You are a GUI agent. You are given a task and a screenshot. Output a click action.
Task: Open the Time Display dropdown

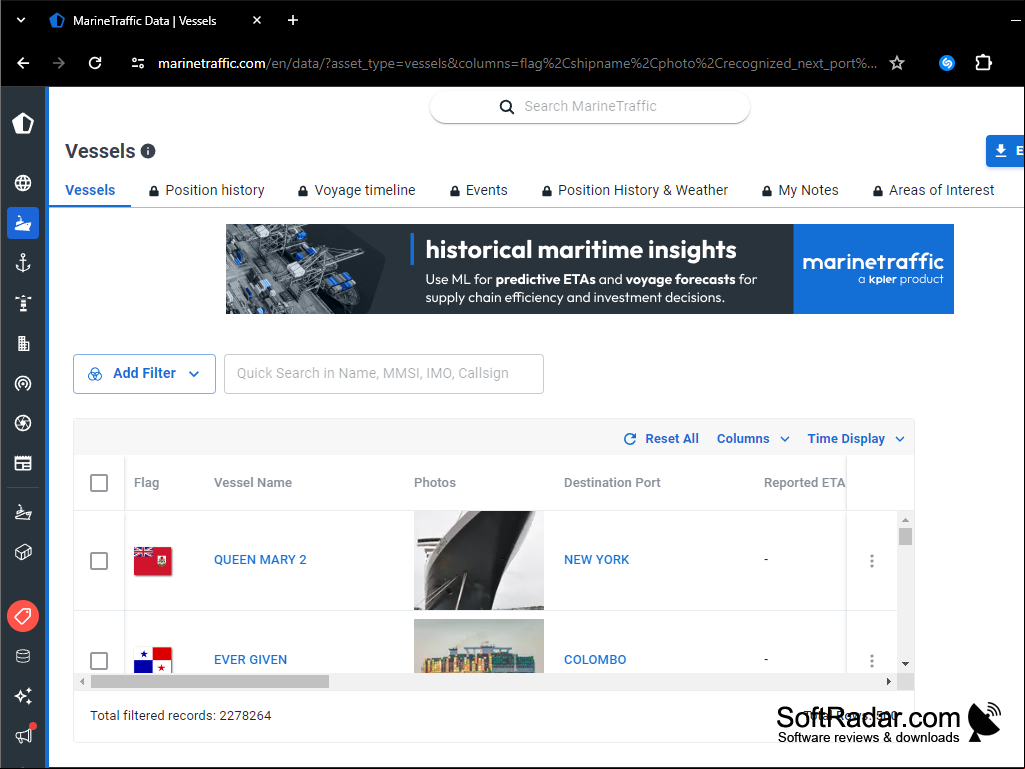tap(856, 439)
